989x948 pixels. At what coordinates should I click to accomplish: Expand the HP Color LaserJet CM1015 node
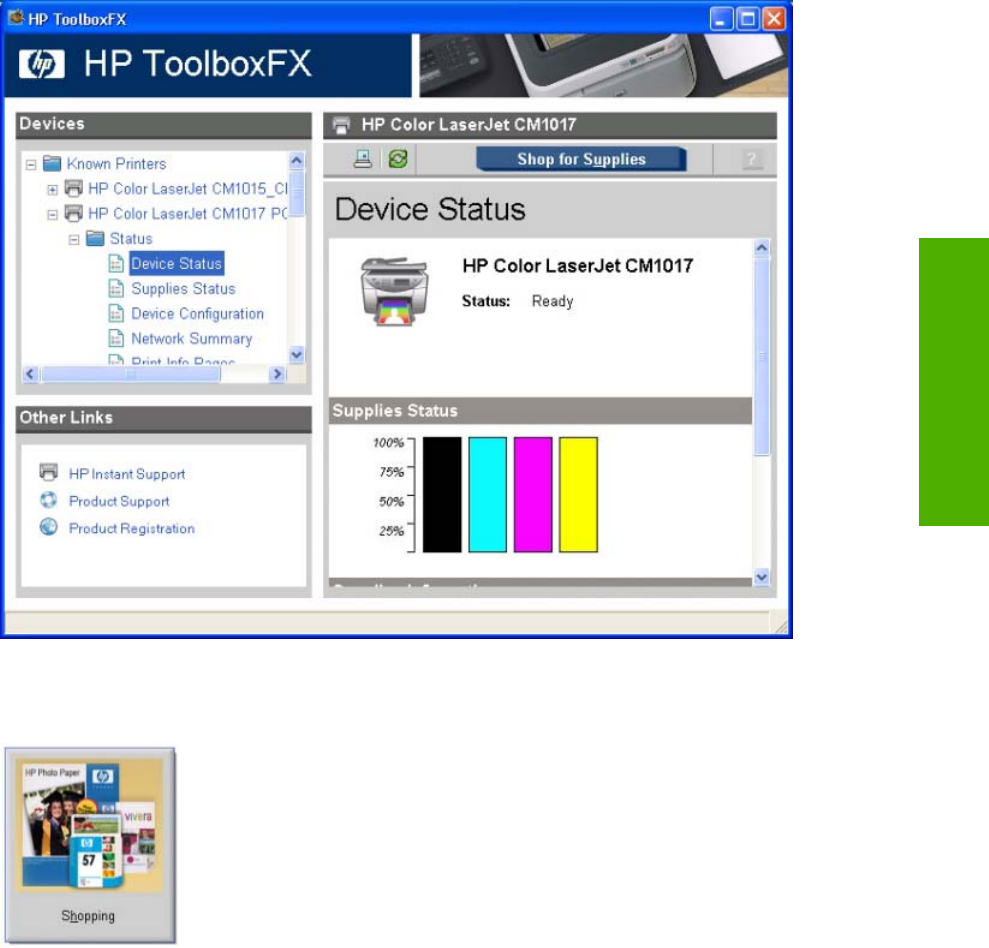point(52,189)
